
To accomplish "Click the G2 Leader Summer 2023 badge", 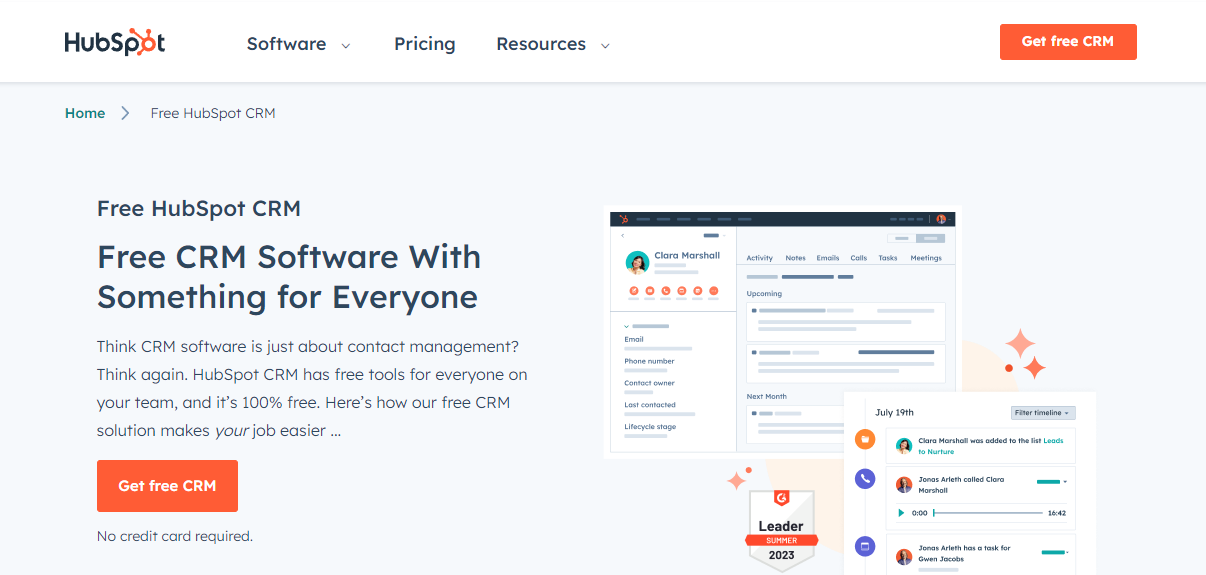I will click(782, 530).
